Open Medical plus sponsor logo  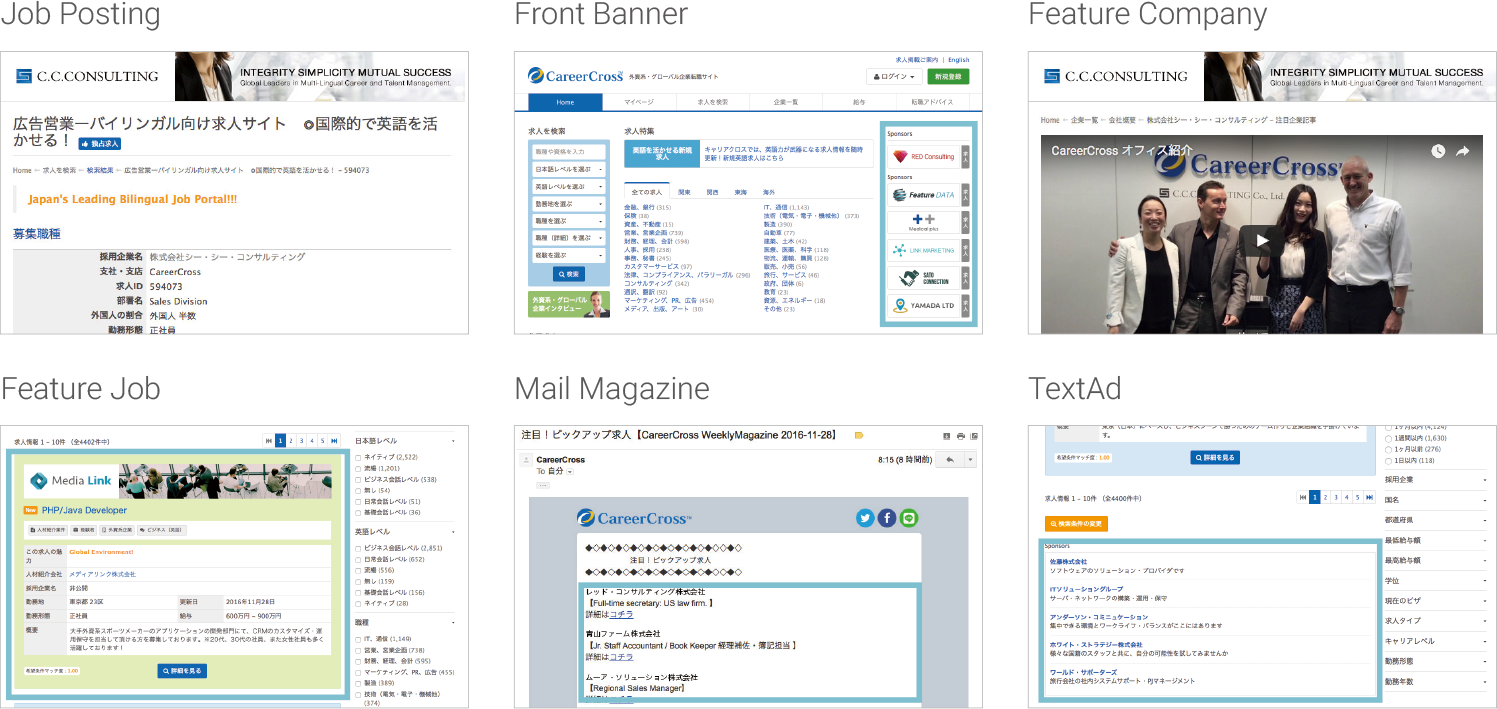coord(923,222)
